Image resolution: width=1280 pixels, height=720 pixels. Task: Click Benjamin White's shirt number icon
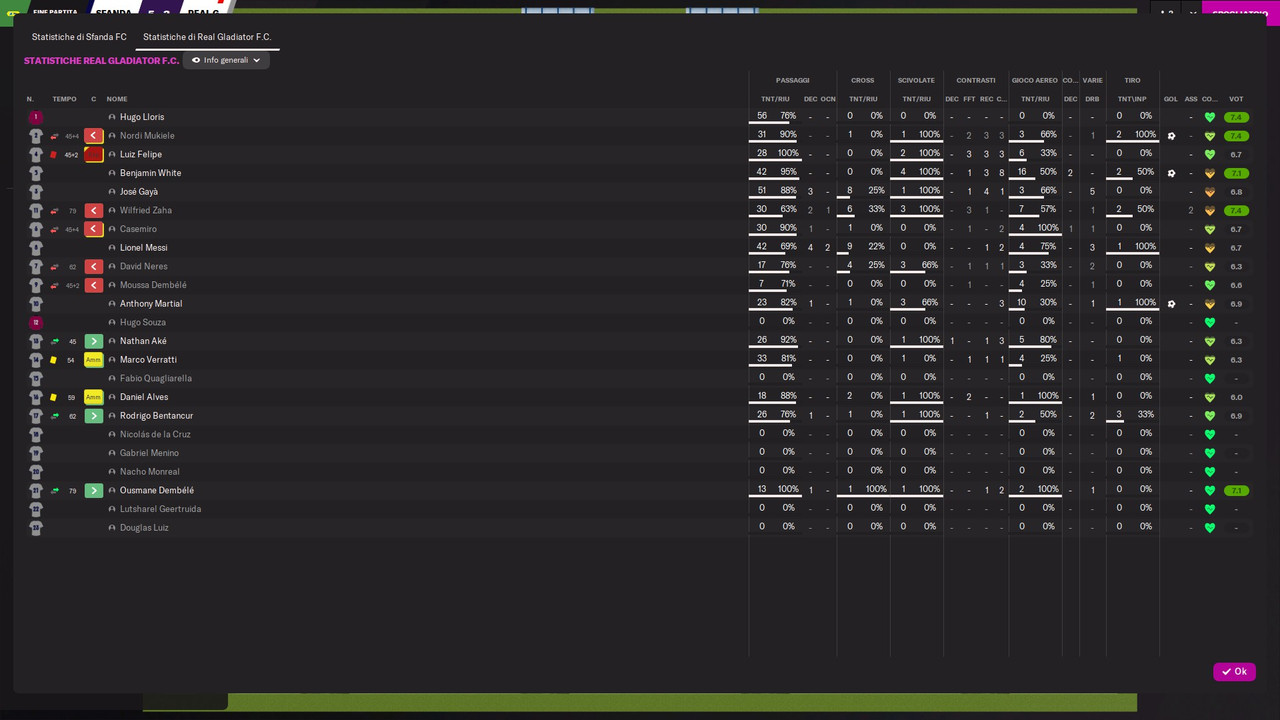click(x=36, y=173)
